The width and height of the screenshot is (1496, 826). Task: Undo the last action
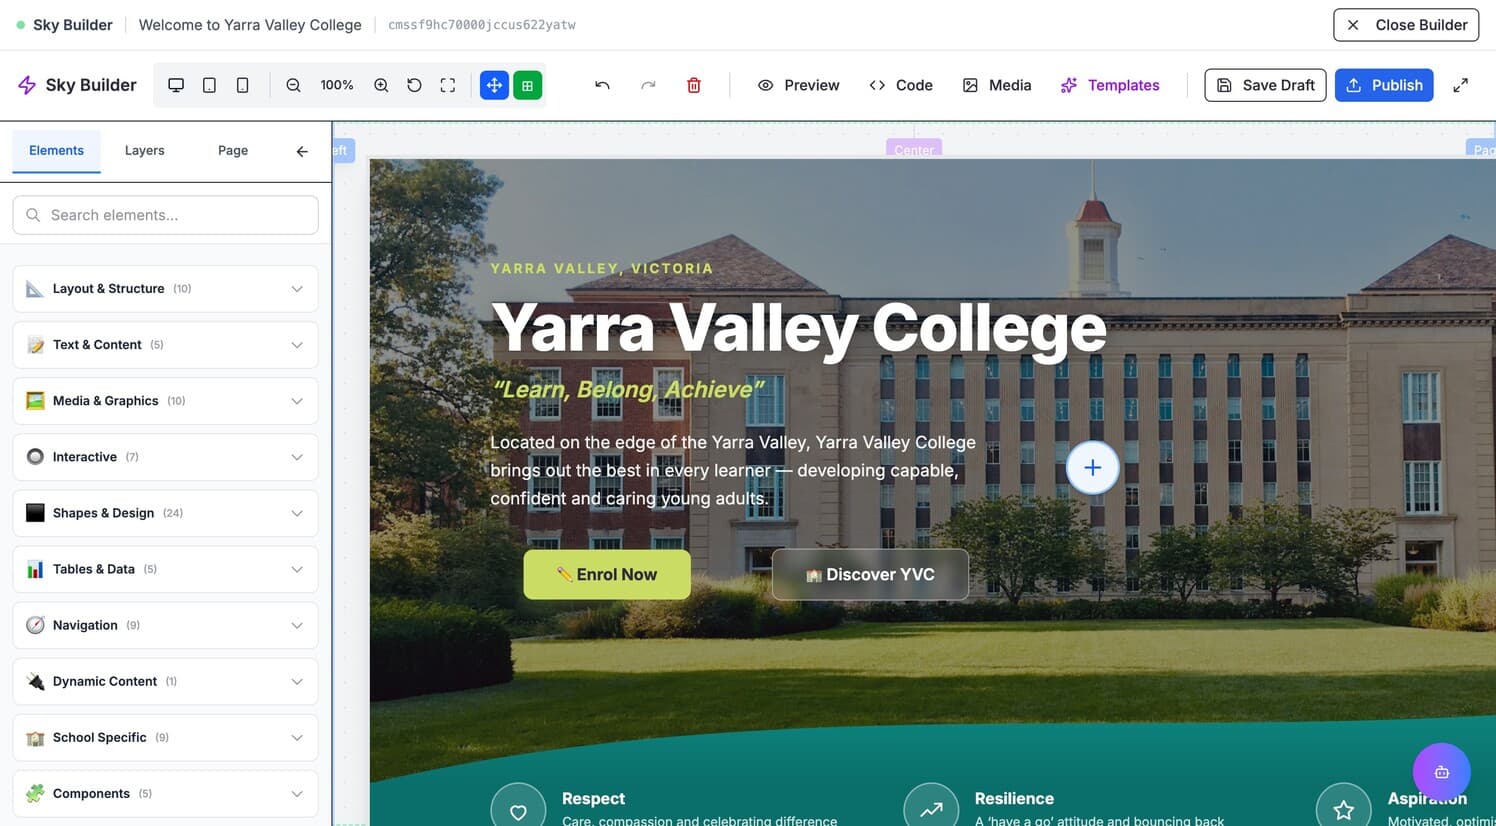pyautogui.click(x=602, y=85)
